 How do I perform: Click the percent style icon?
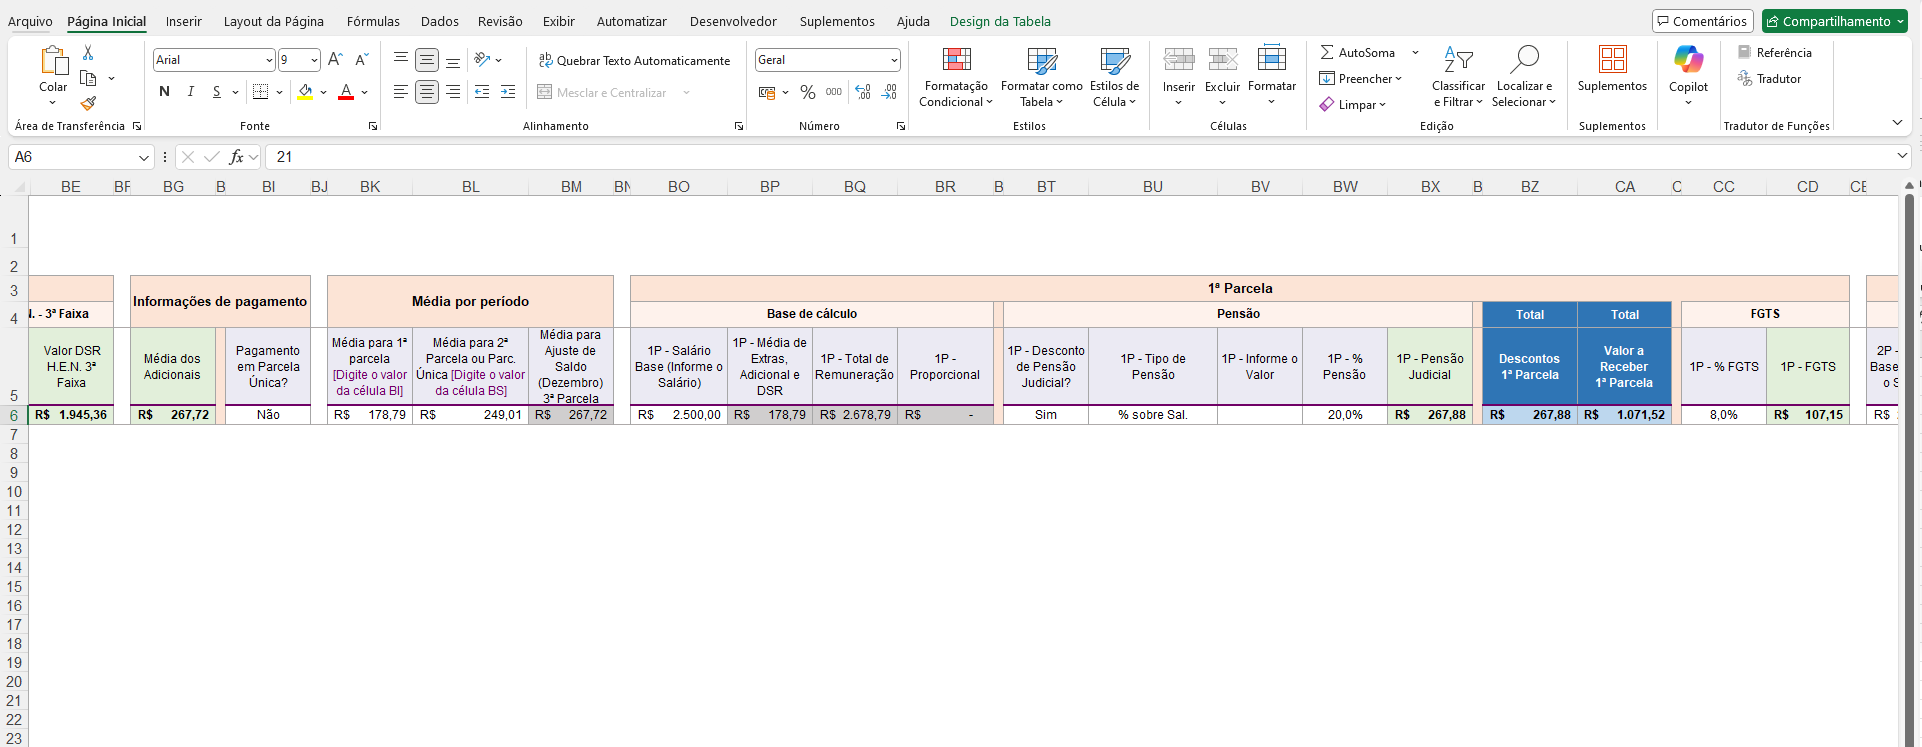(x=807, y=92)
